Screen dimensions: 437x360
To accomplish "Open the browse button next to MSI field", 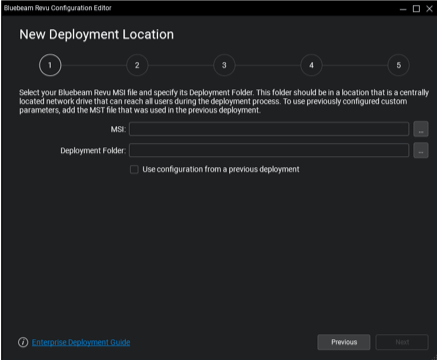I will 421,129.
